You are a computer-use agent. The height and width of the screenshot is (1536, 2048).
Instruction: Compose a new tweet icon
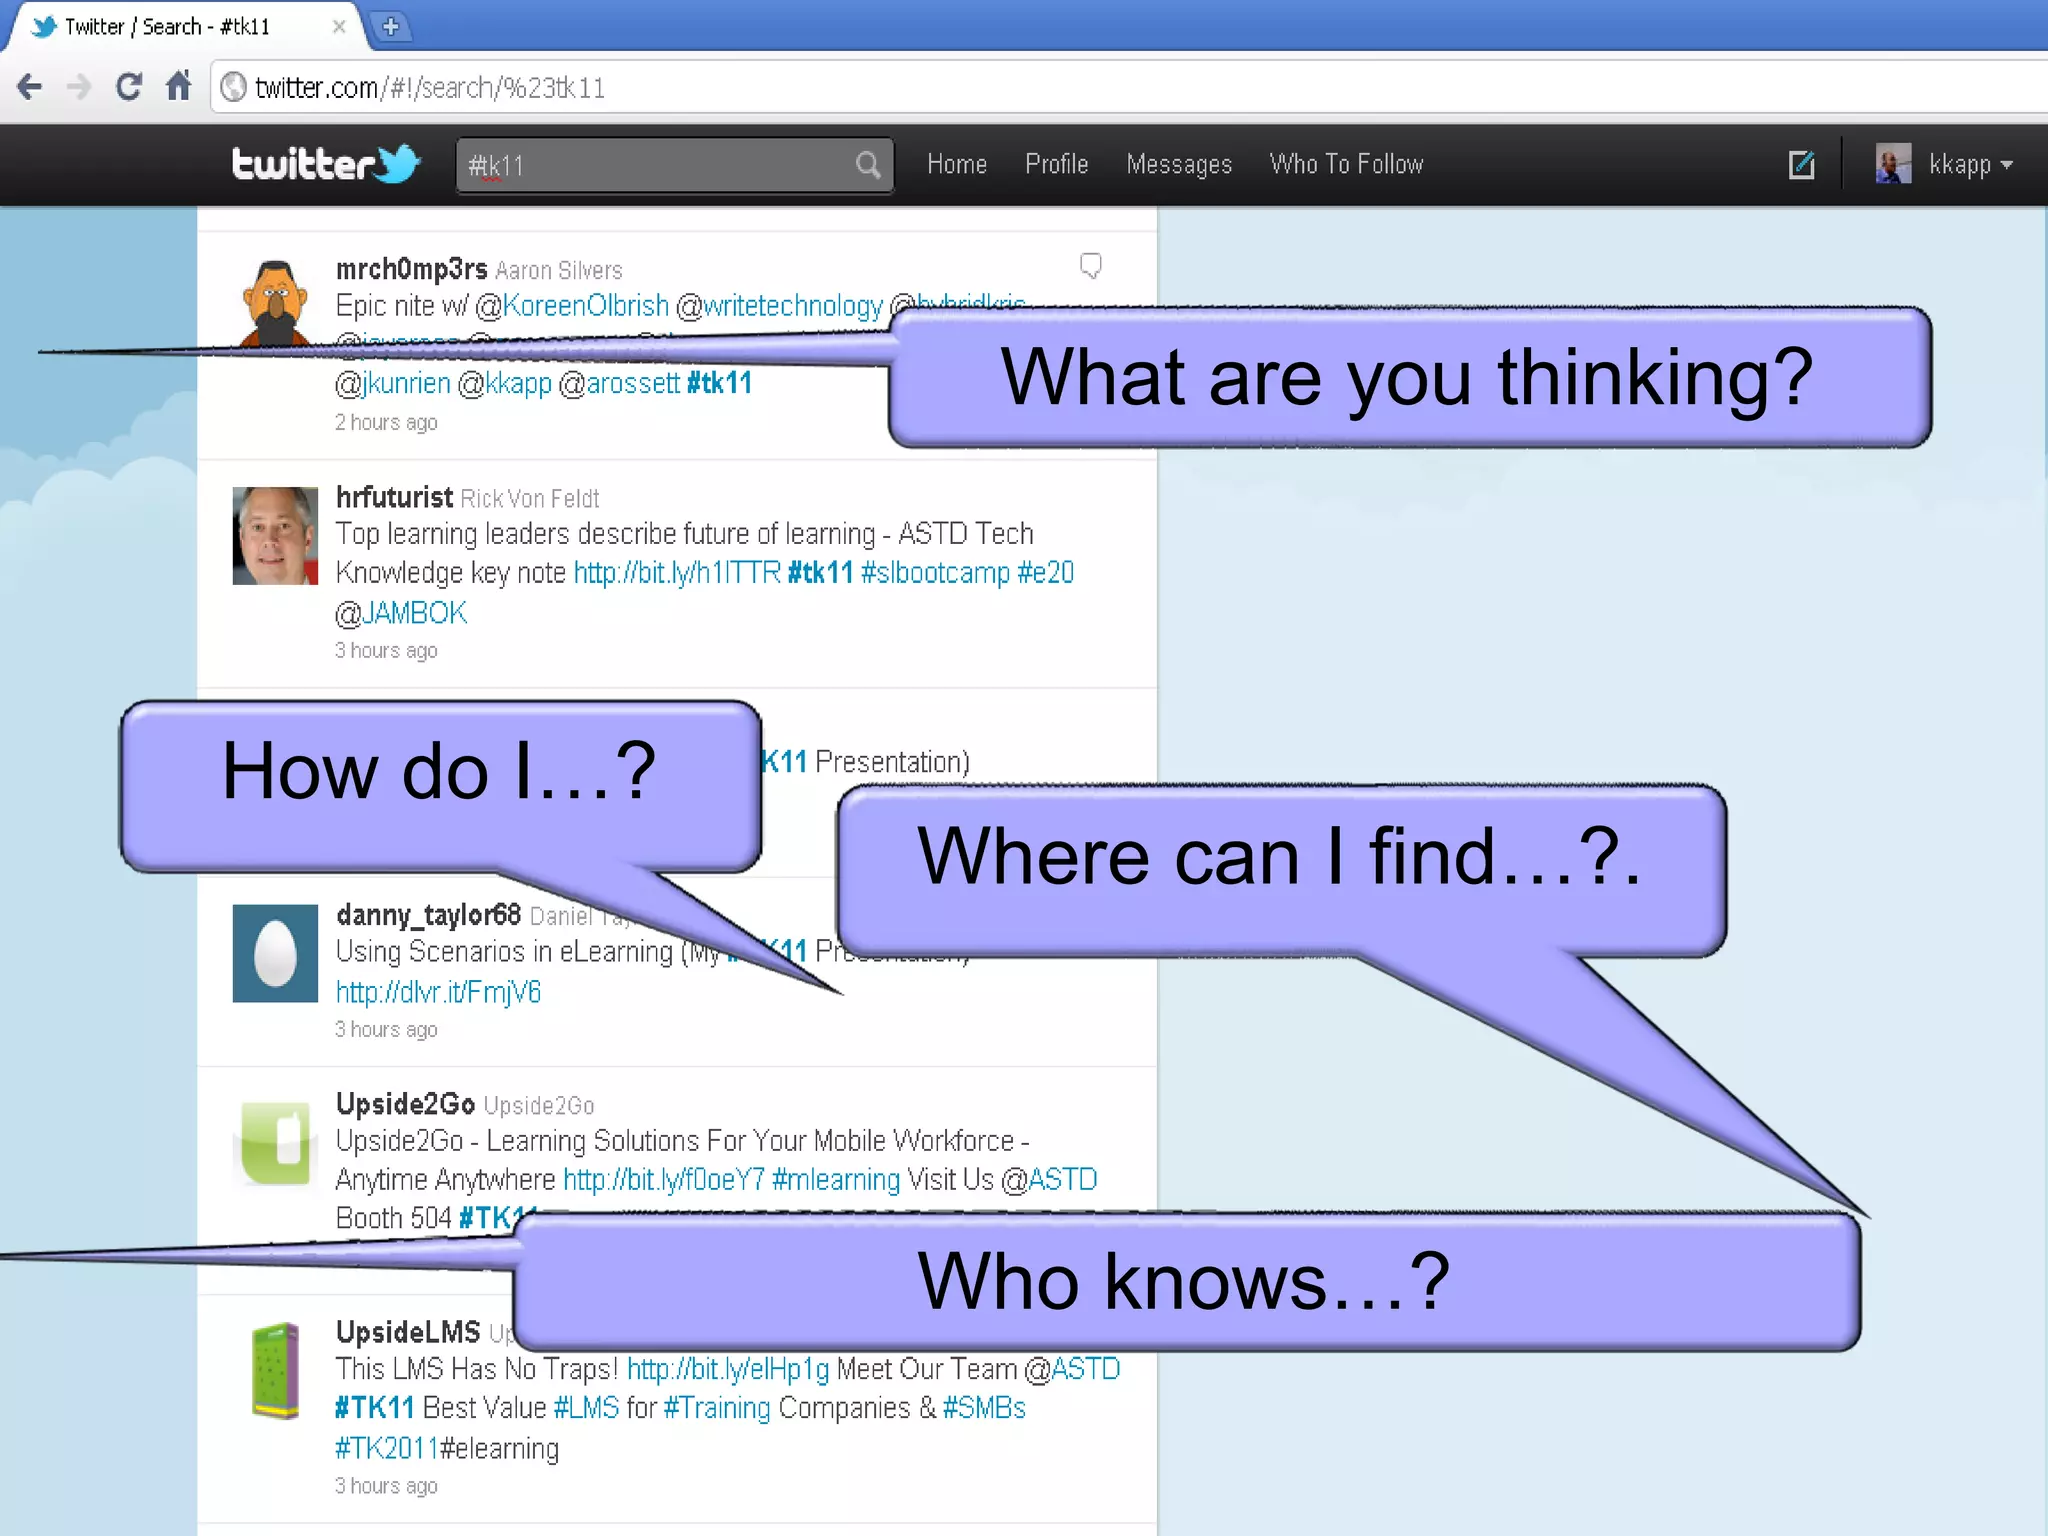tap(1801, 164)
